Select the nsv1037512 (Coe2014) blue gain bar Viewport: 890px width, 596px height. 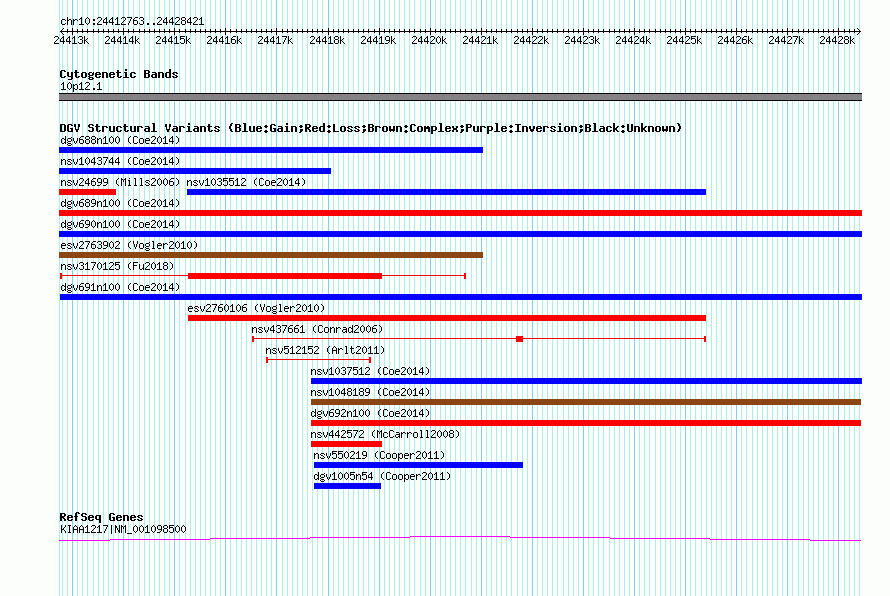click(x=586, y=381)
